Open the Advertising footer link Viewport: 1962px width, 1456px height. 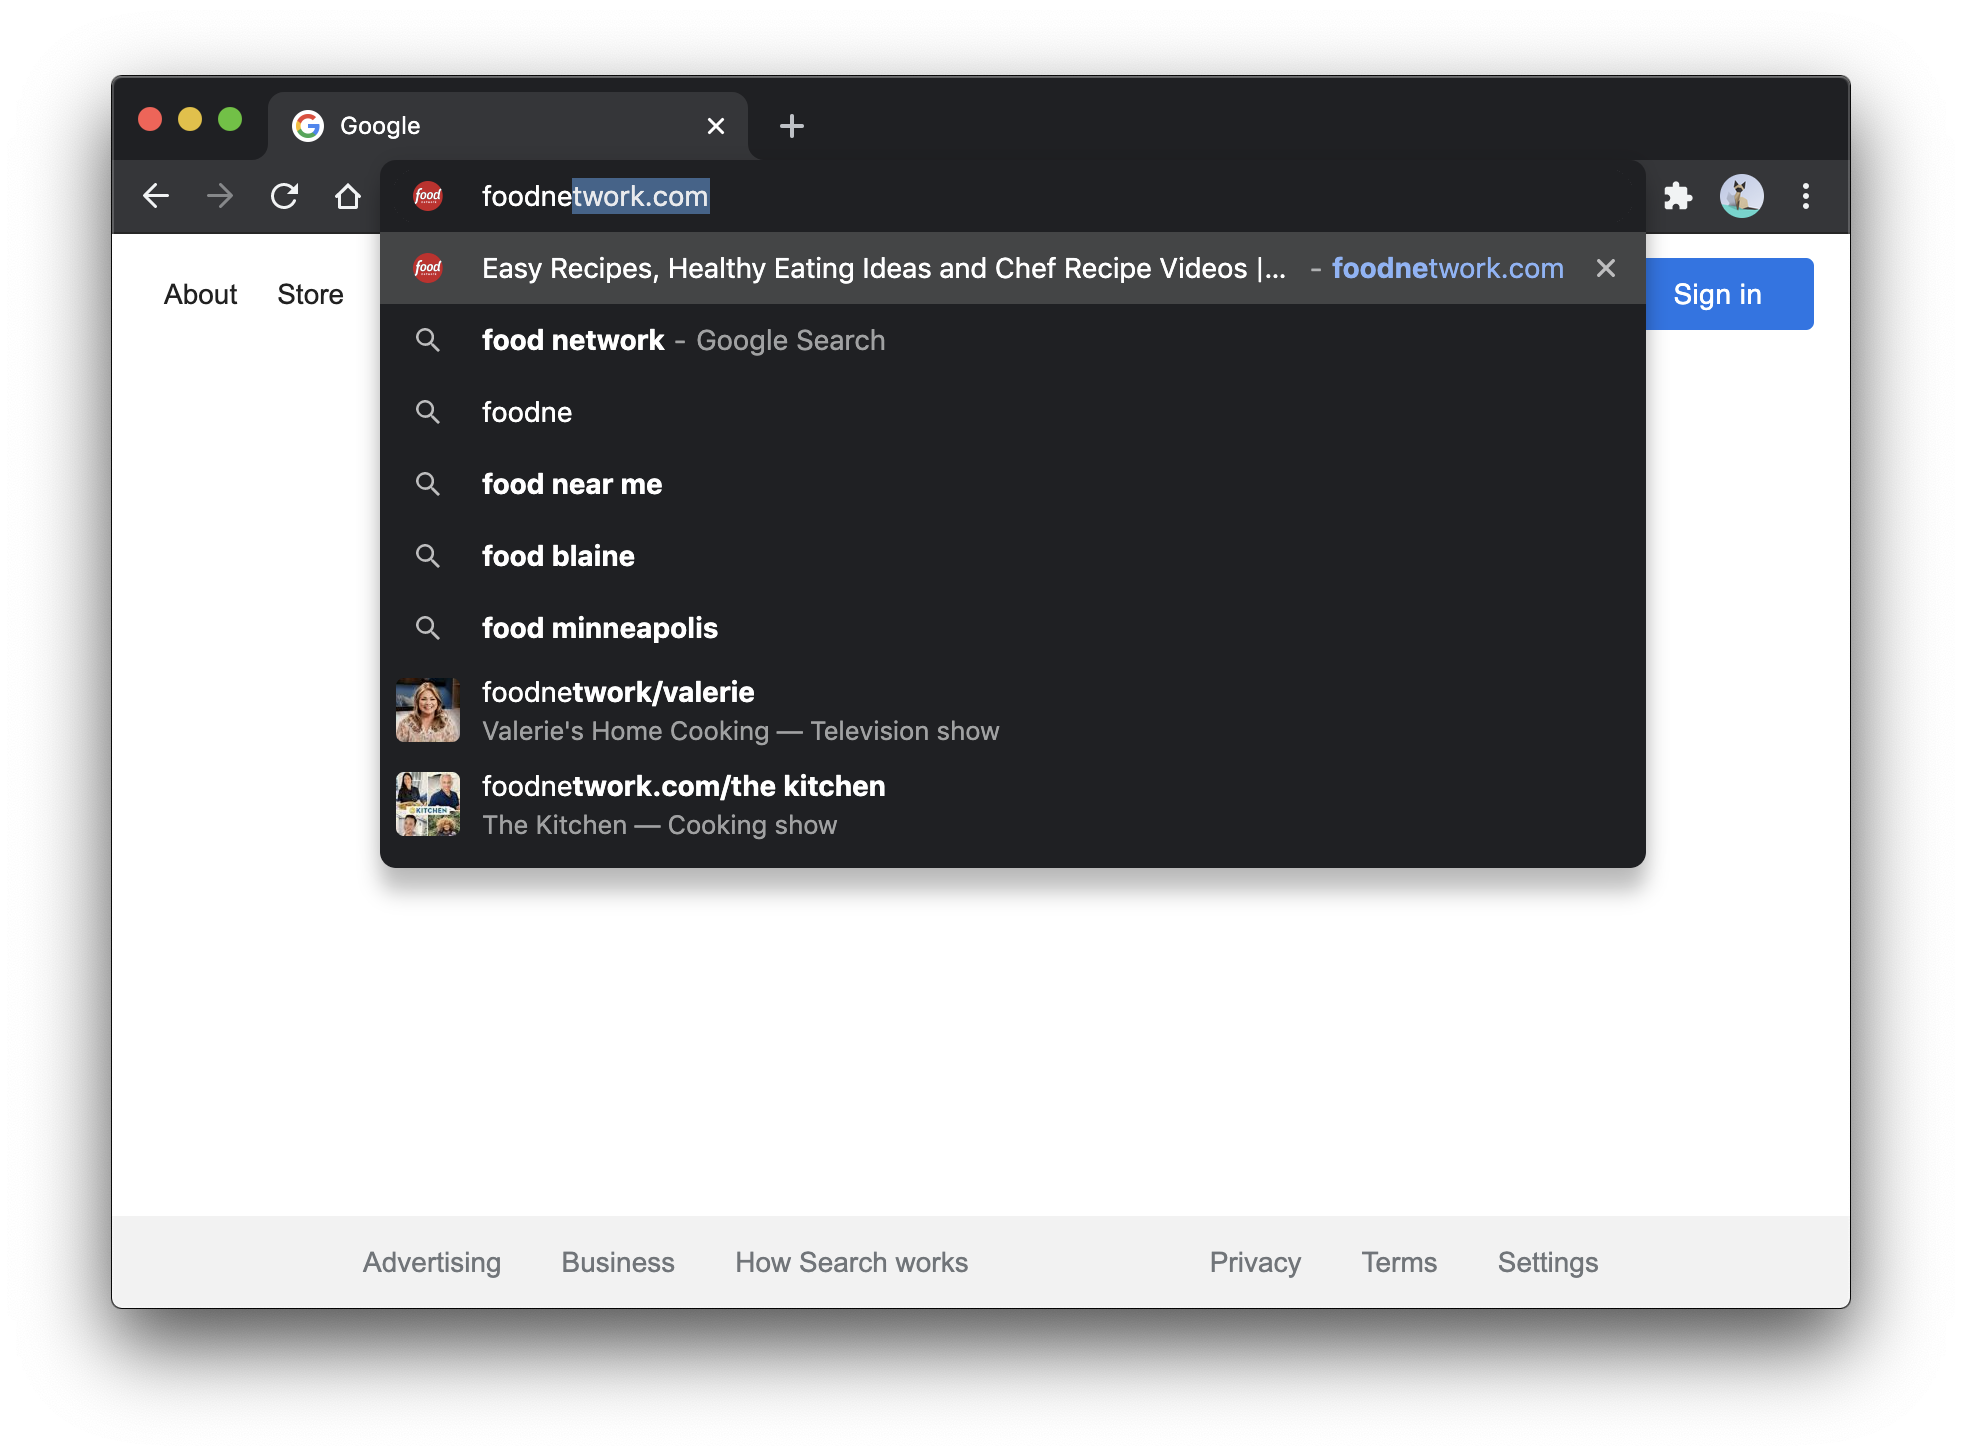[432, 1262]
